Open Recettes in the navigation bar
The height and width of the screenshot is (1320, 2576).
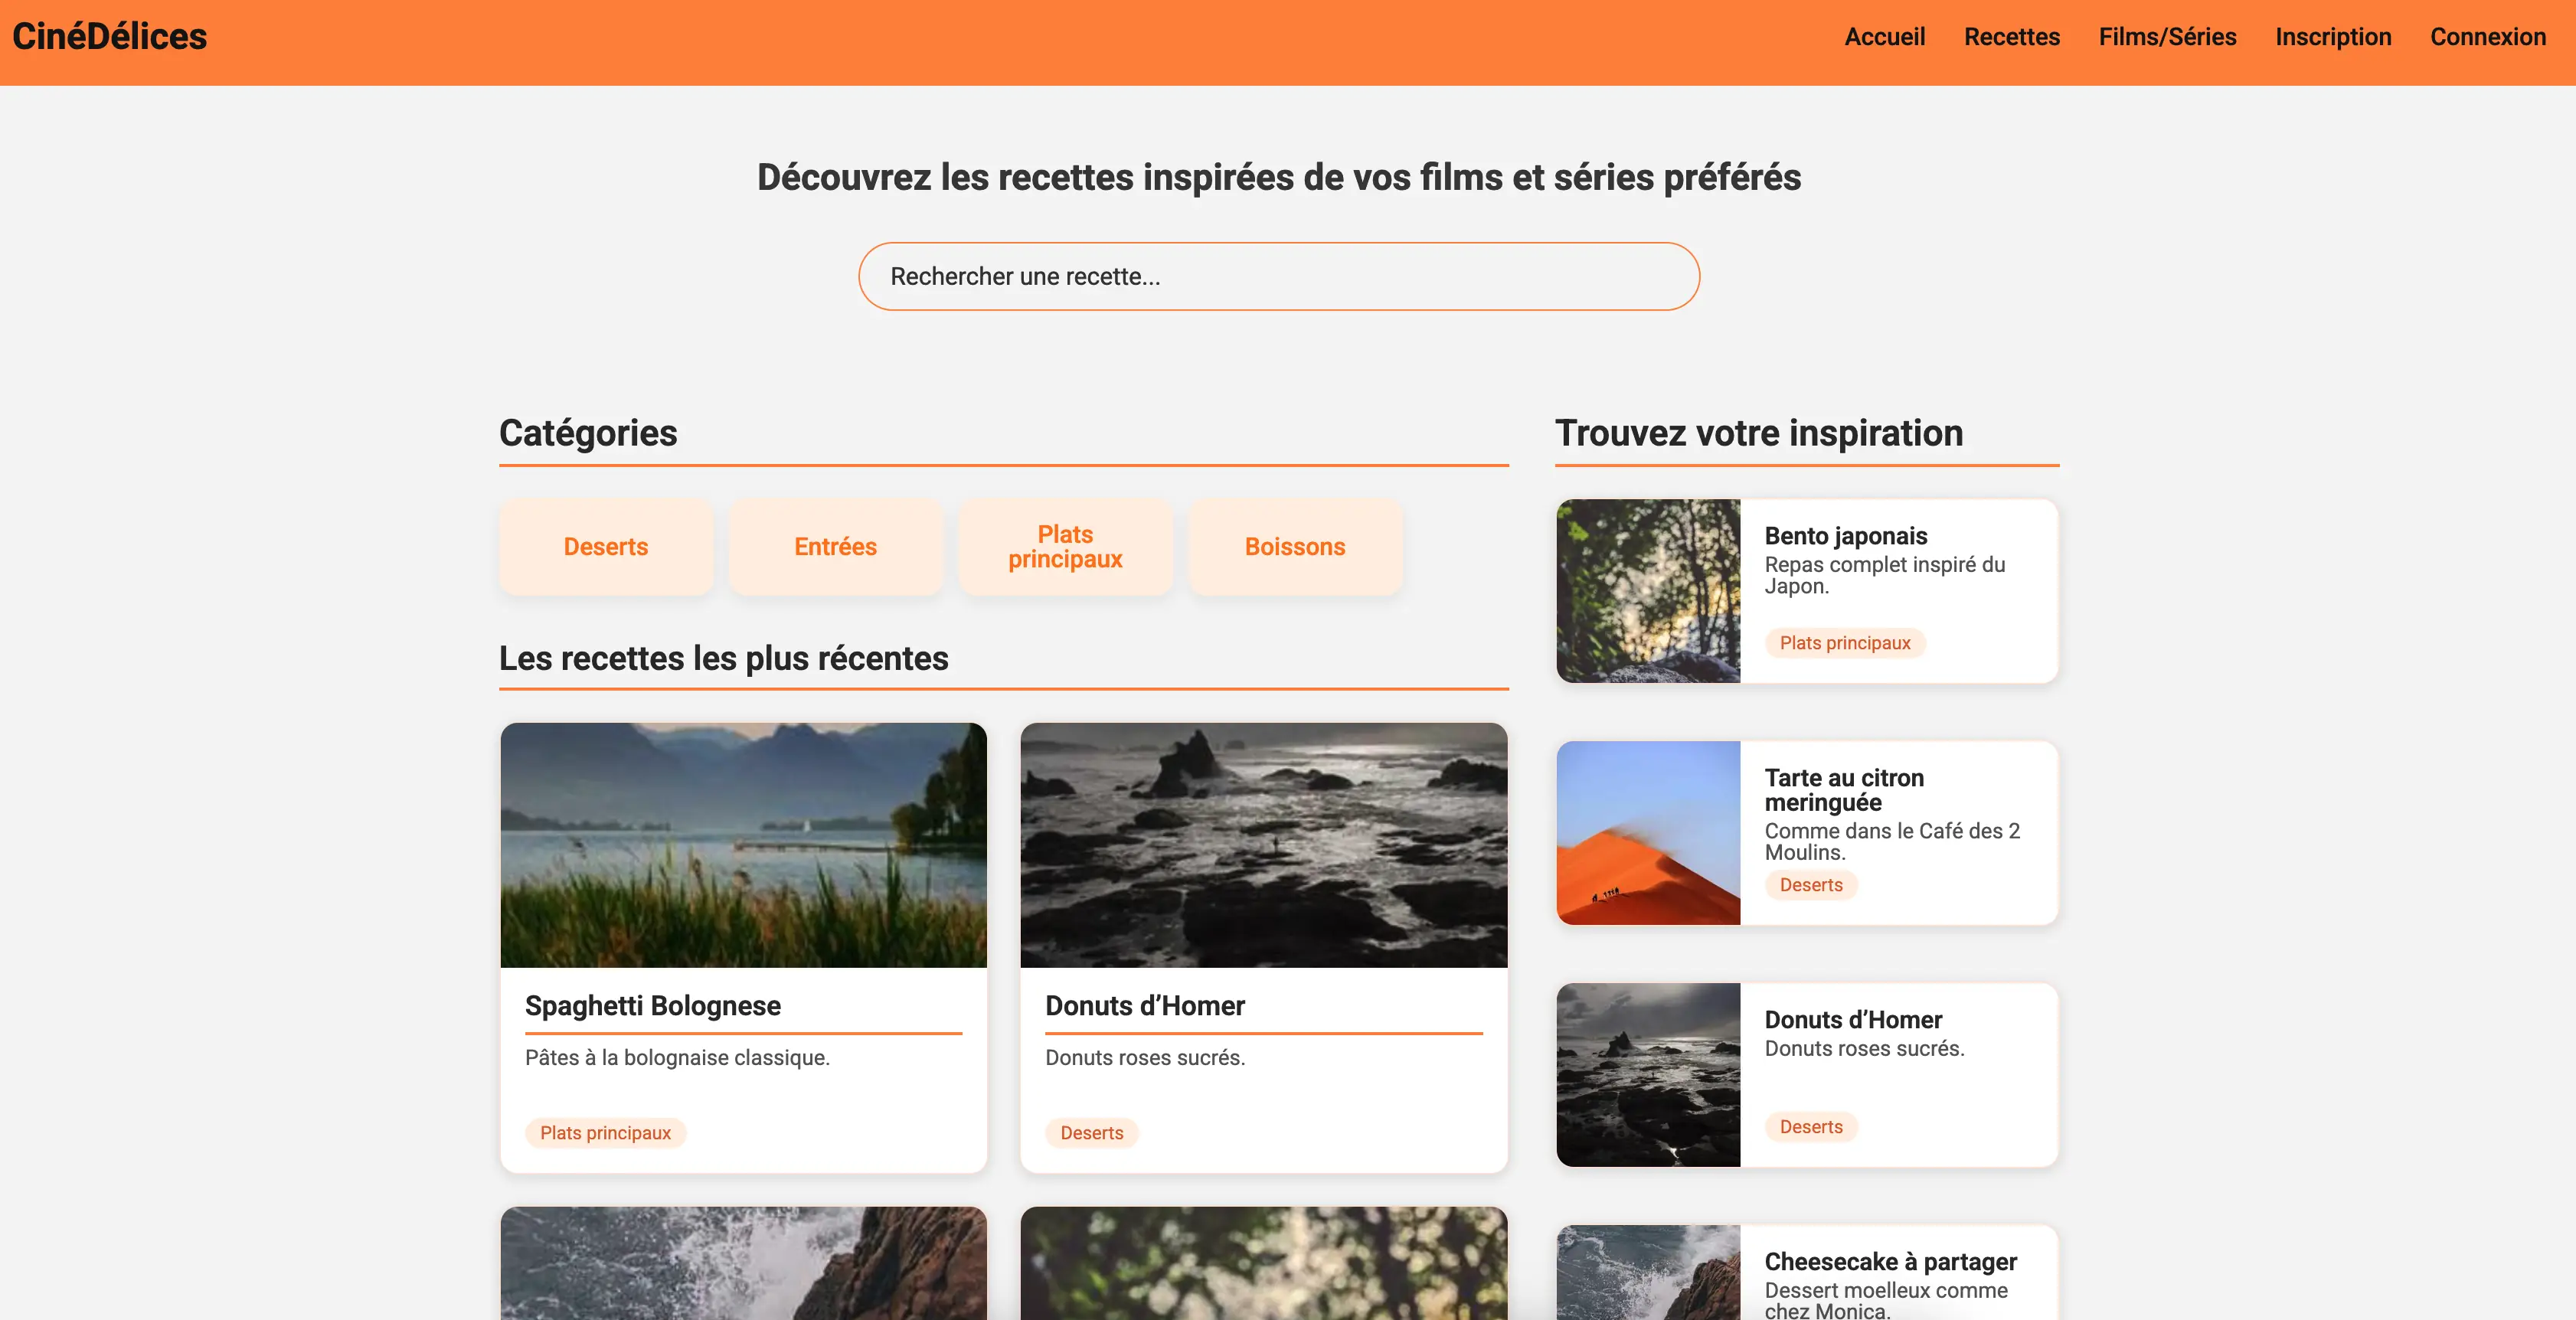(x=2011, y=37)
